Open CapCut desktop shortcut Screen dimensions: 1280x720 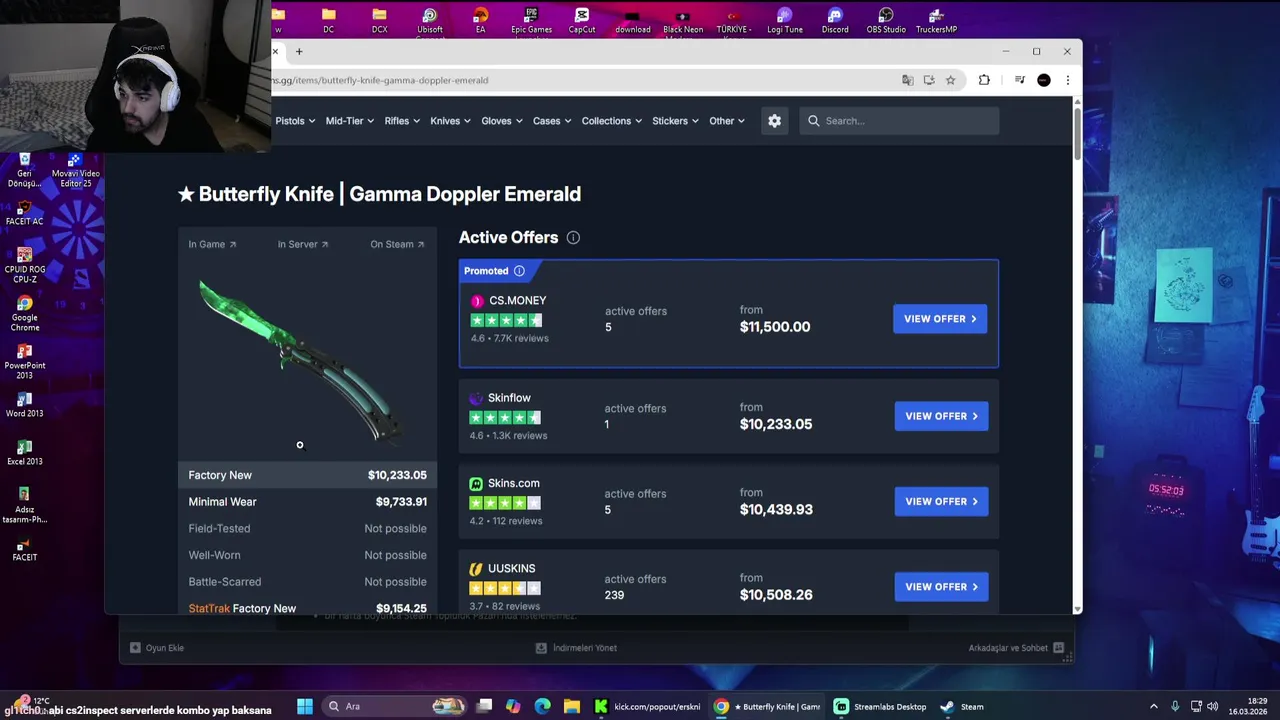tap(582, 20)
